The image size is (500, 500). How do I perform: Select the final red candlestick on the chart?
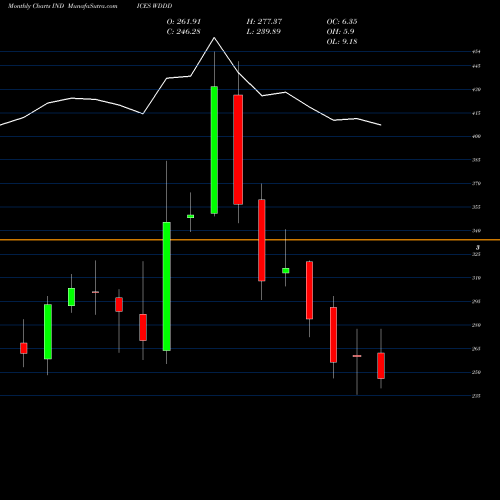[381, 366]
